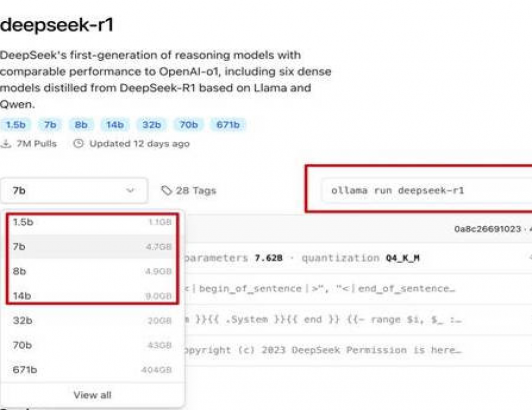Click View all at the bottom of the dropdown
Screen dimensions: 532x410
click(92, 395)
